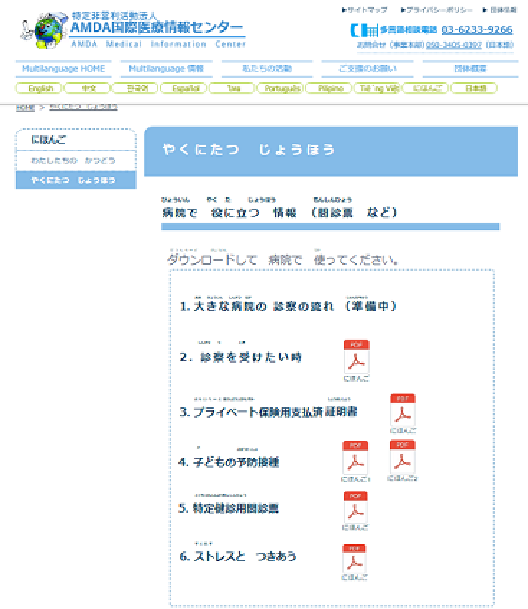Open the PDF for ストレスと つきあう
This screenshot has width=528, height=609.
(x=354, y=560)
